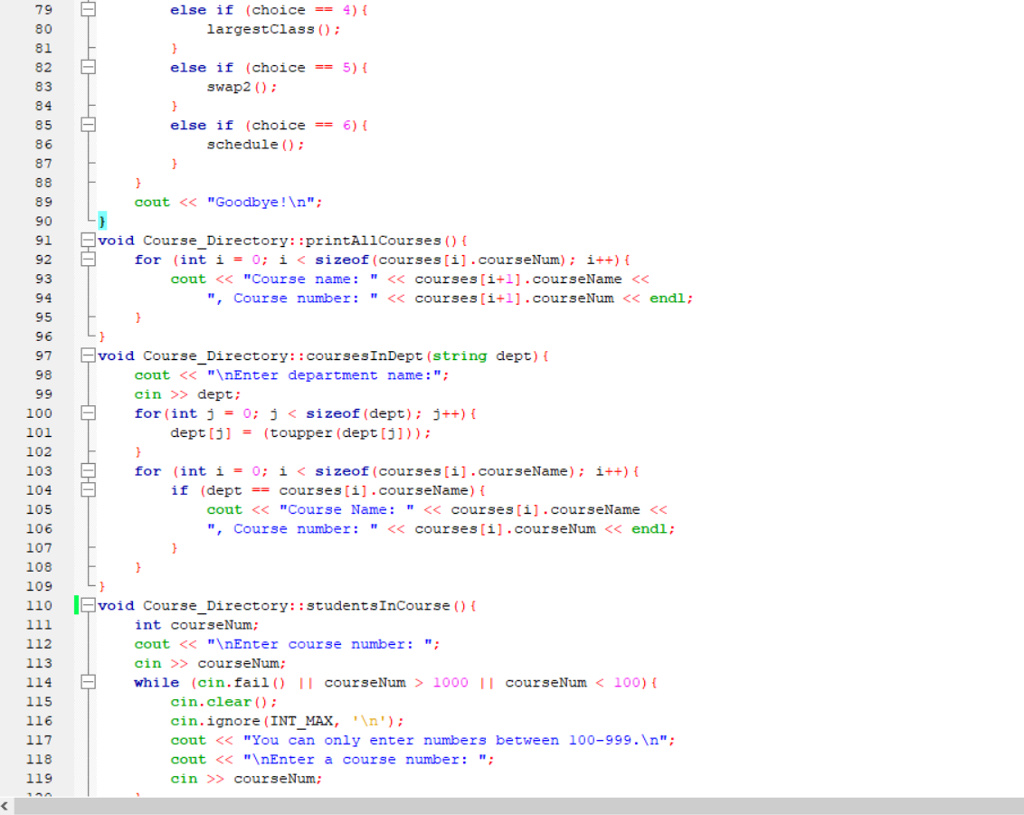This screenshot has height=815, width=1024.
Task: Click 'cin >> courseNum;' on line 119
Action: [x=246, y=778]
